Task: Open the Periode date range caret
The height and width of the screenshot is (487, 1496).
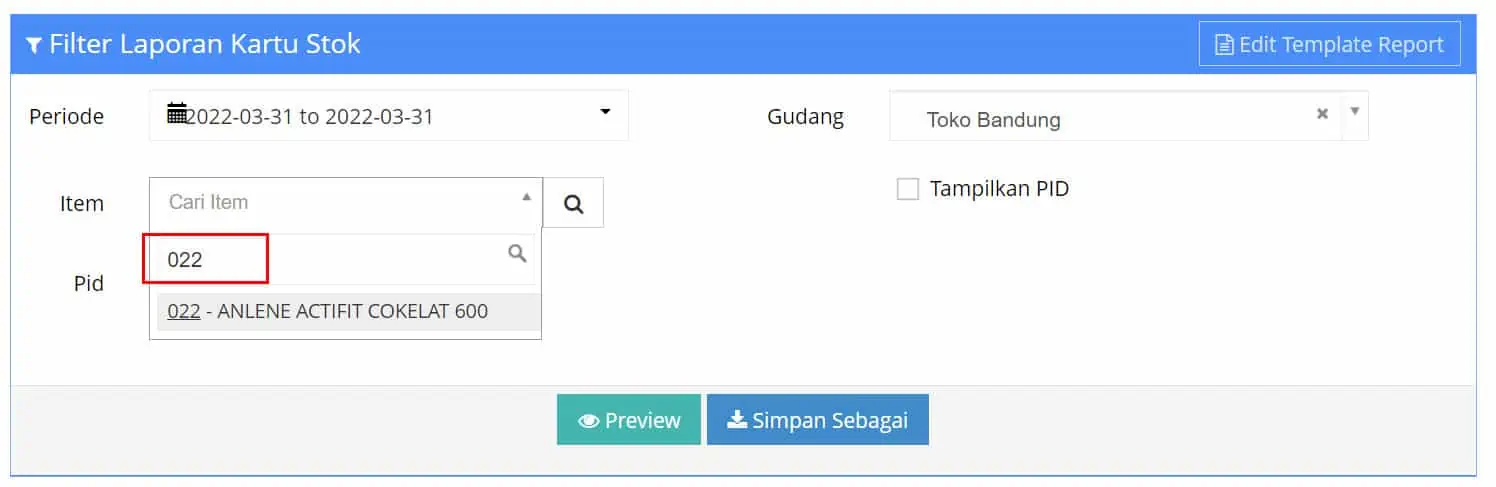Action: click(x=605, y=111)
